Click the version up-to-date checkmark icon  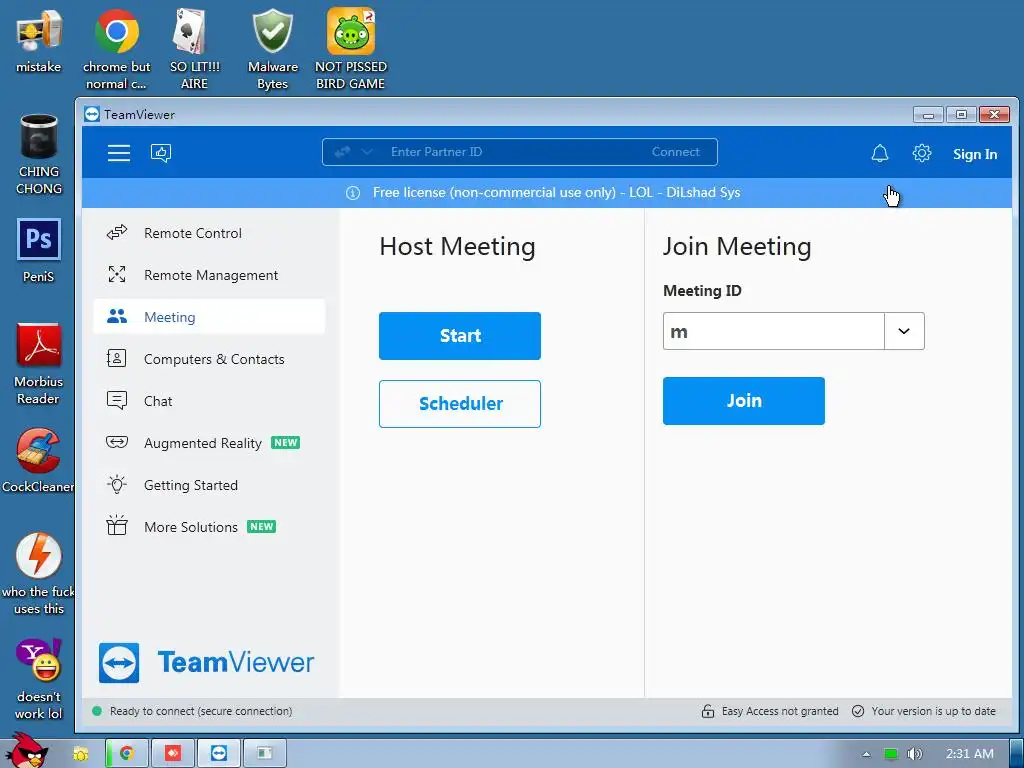(x=858, y=711)
